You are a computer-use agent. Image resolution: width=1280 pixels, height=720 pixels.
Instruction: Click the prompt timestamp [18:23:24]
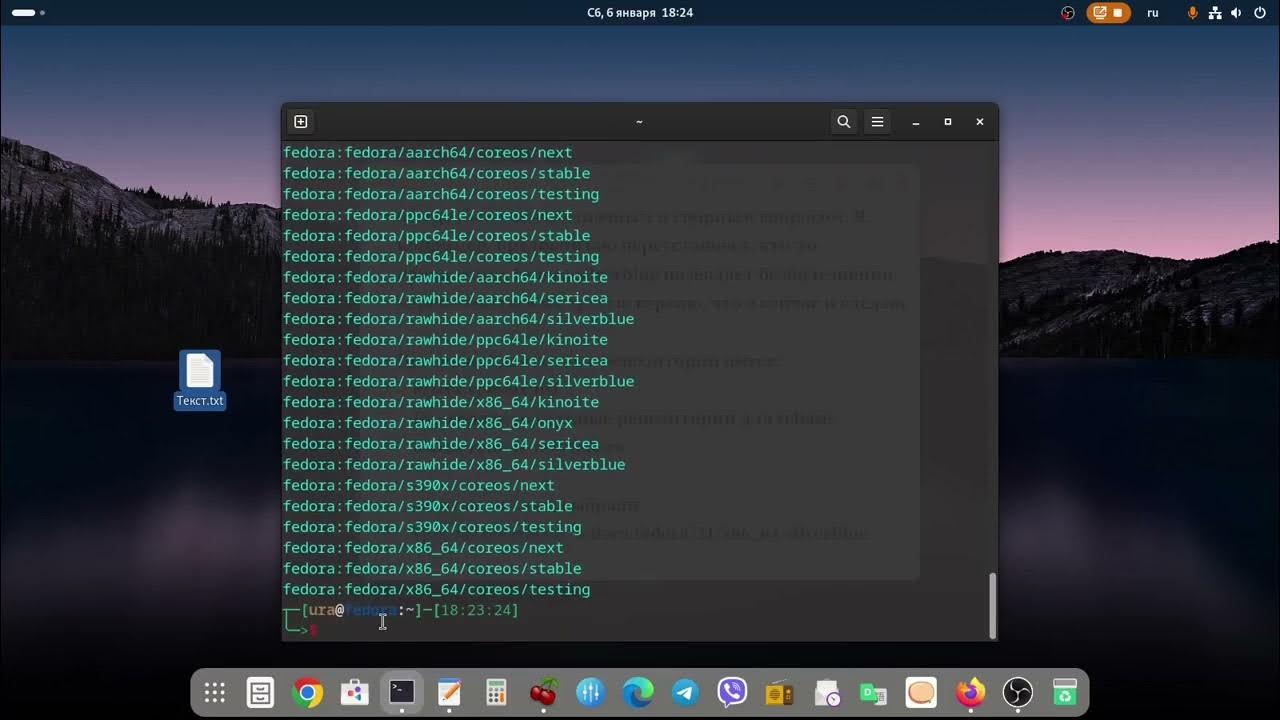click(476, 610)
